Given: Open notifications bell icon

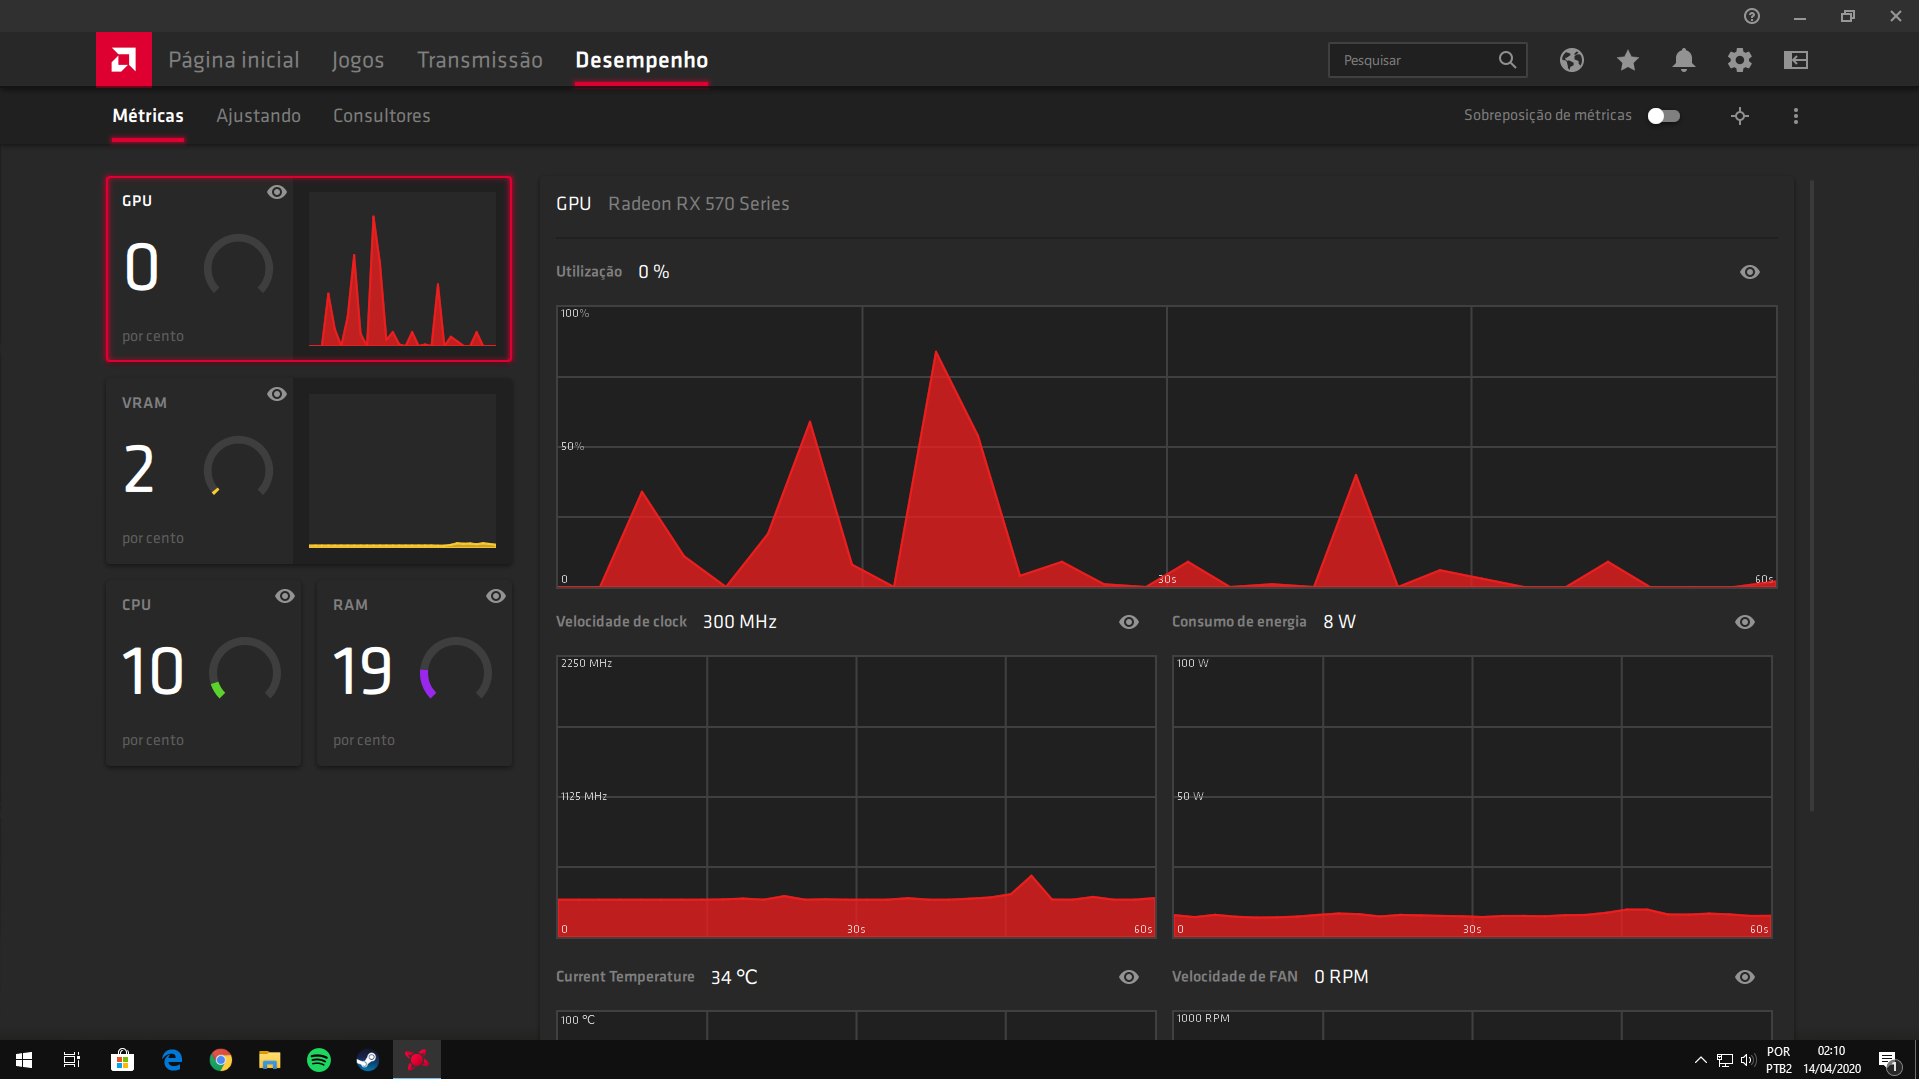Looking at the screenshot, I should pyautogui.click(x=1684, y=60).
